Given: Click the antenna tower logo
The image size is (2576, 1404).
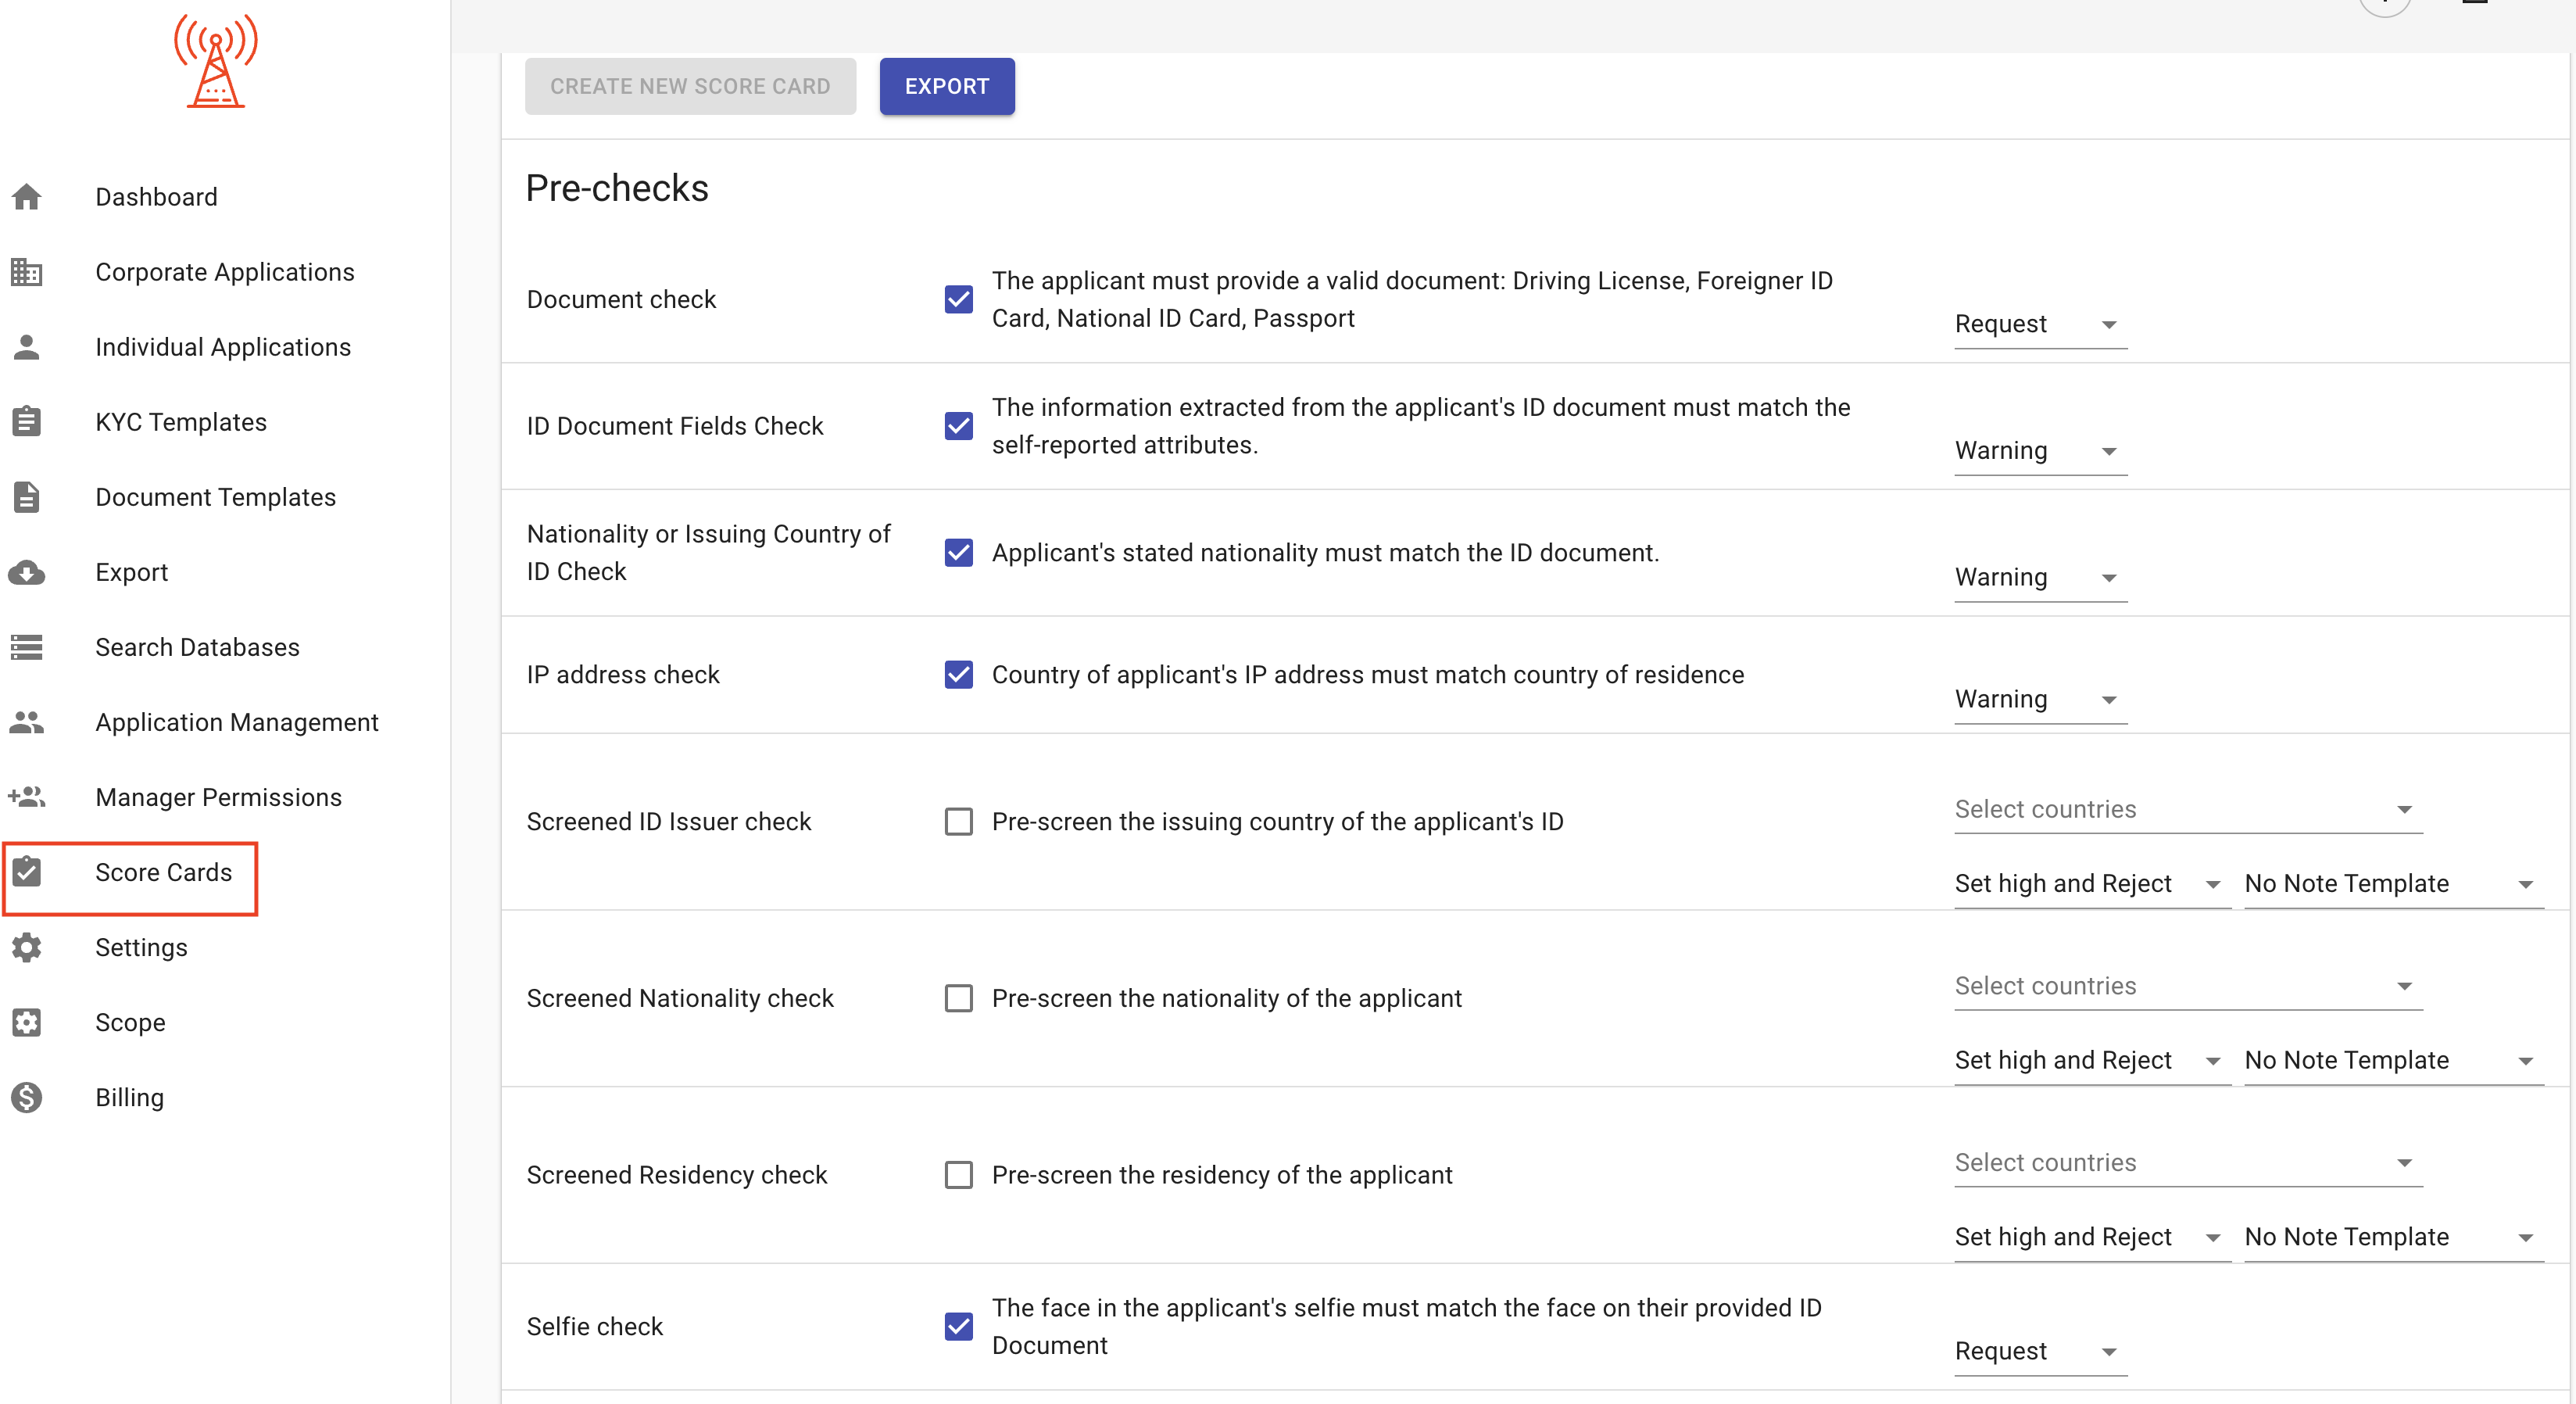Looking at the screenshot, I should click(215, 61).
